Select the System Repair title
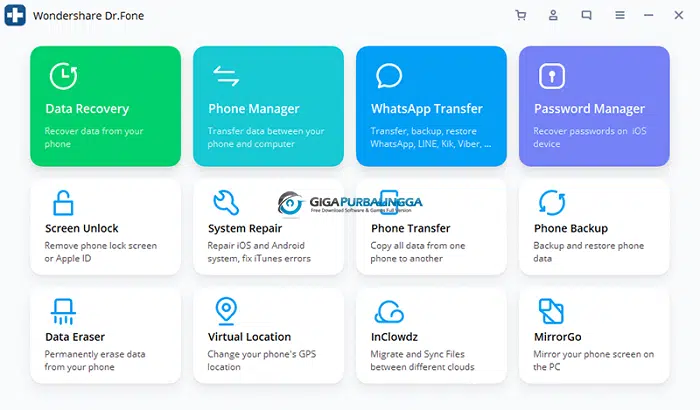The height and width of the screenshot is (410, 700). (x=245, y=229)
